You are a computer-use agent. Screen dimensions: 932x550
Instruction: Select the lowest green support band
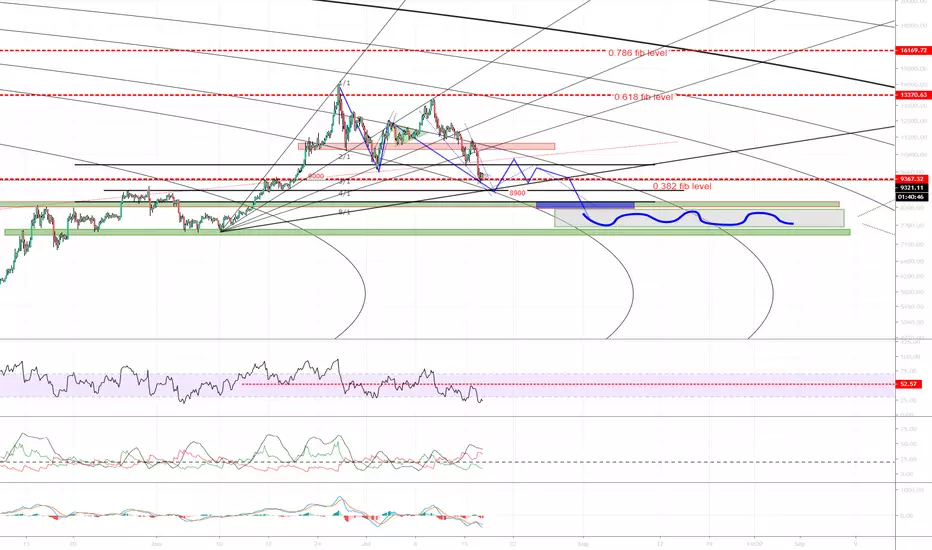click(427, 232)
